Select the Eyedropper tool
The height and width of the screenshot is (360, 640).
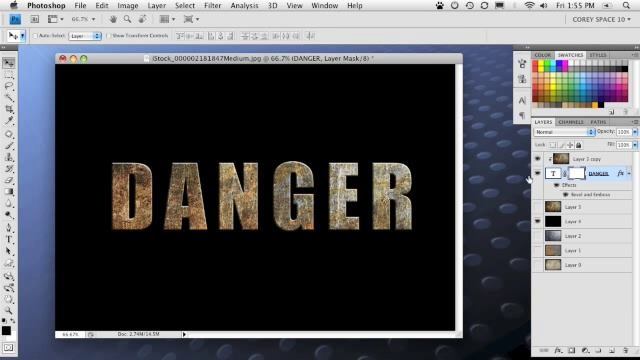pos(9,120)
